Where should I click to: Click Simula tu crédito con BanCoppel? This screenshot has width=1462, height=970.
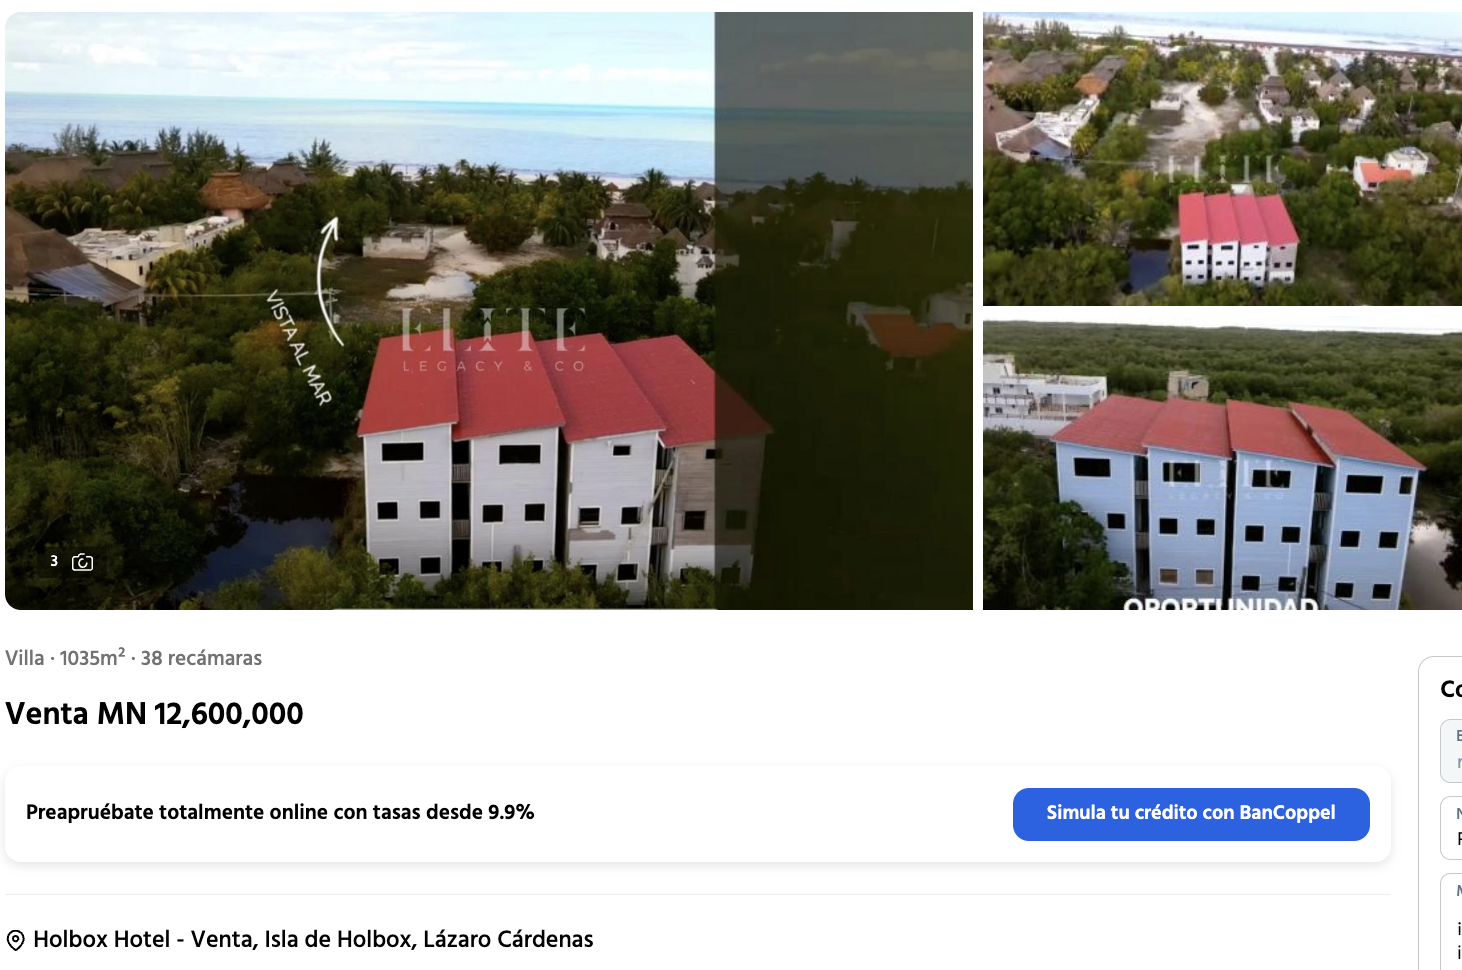[1191, 814]
